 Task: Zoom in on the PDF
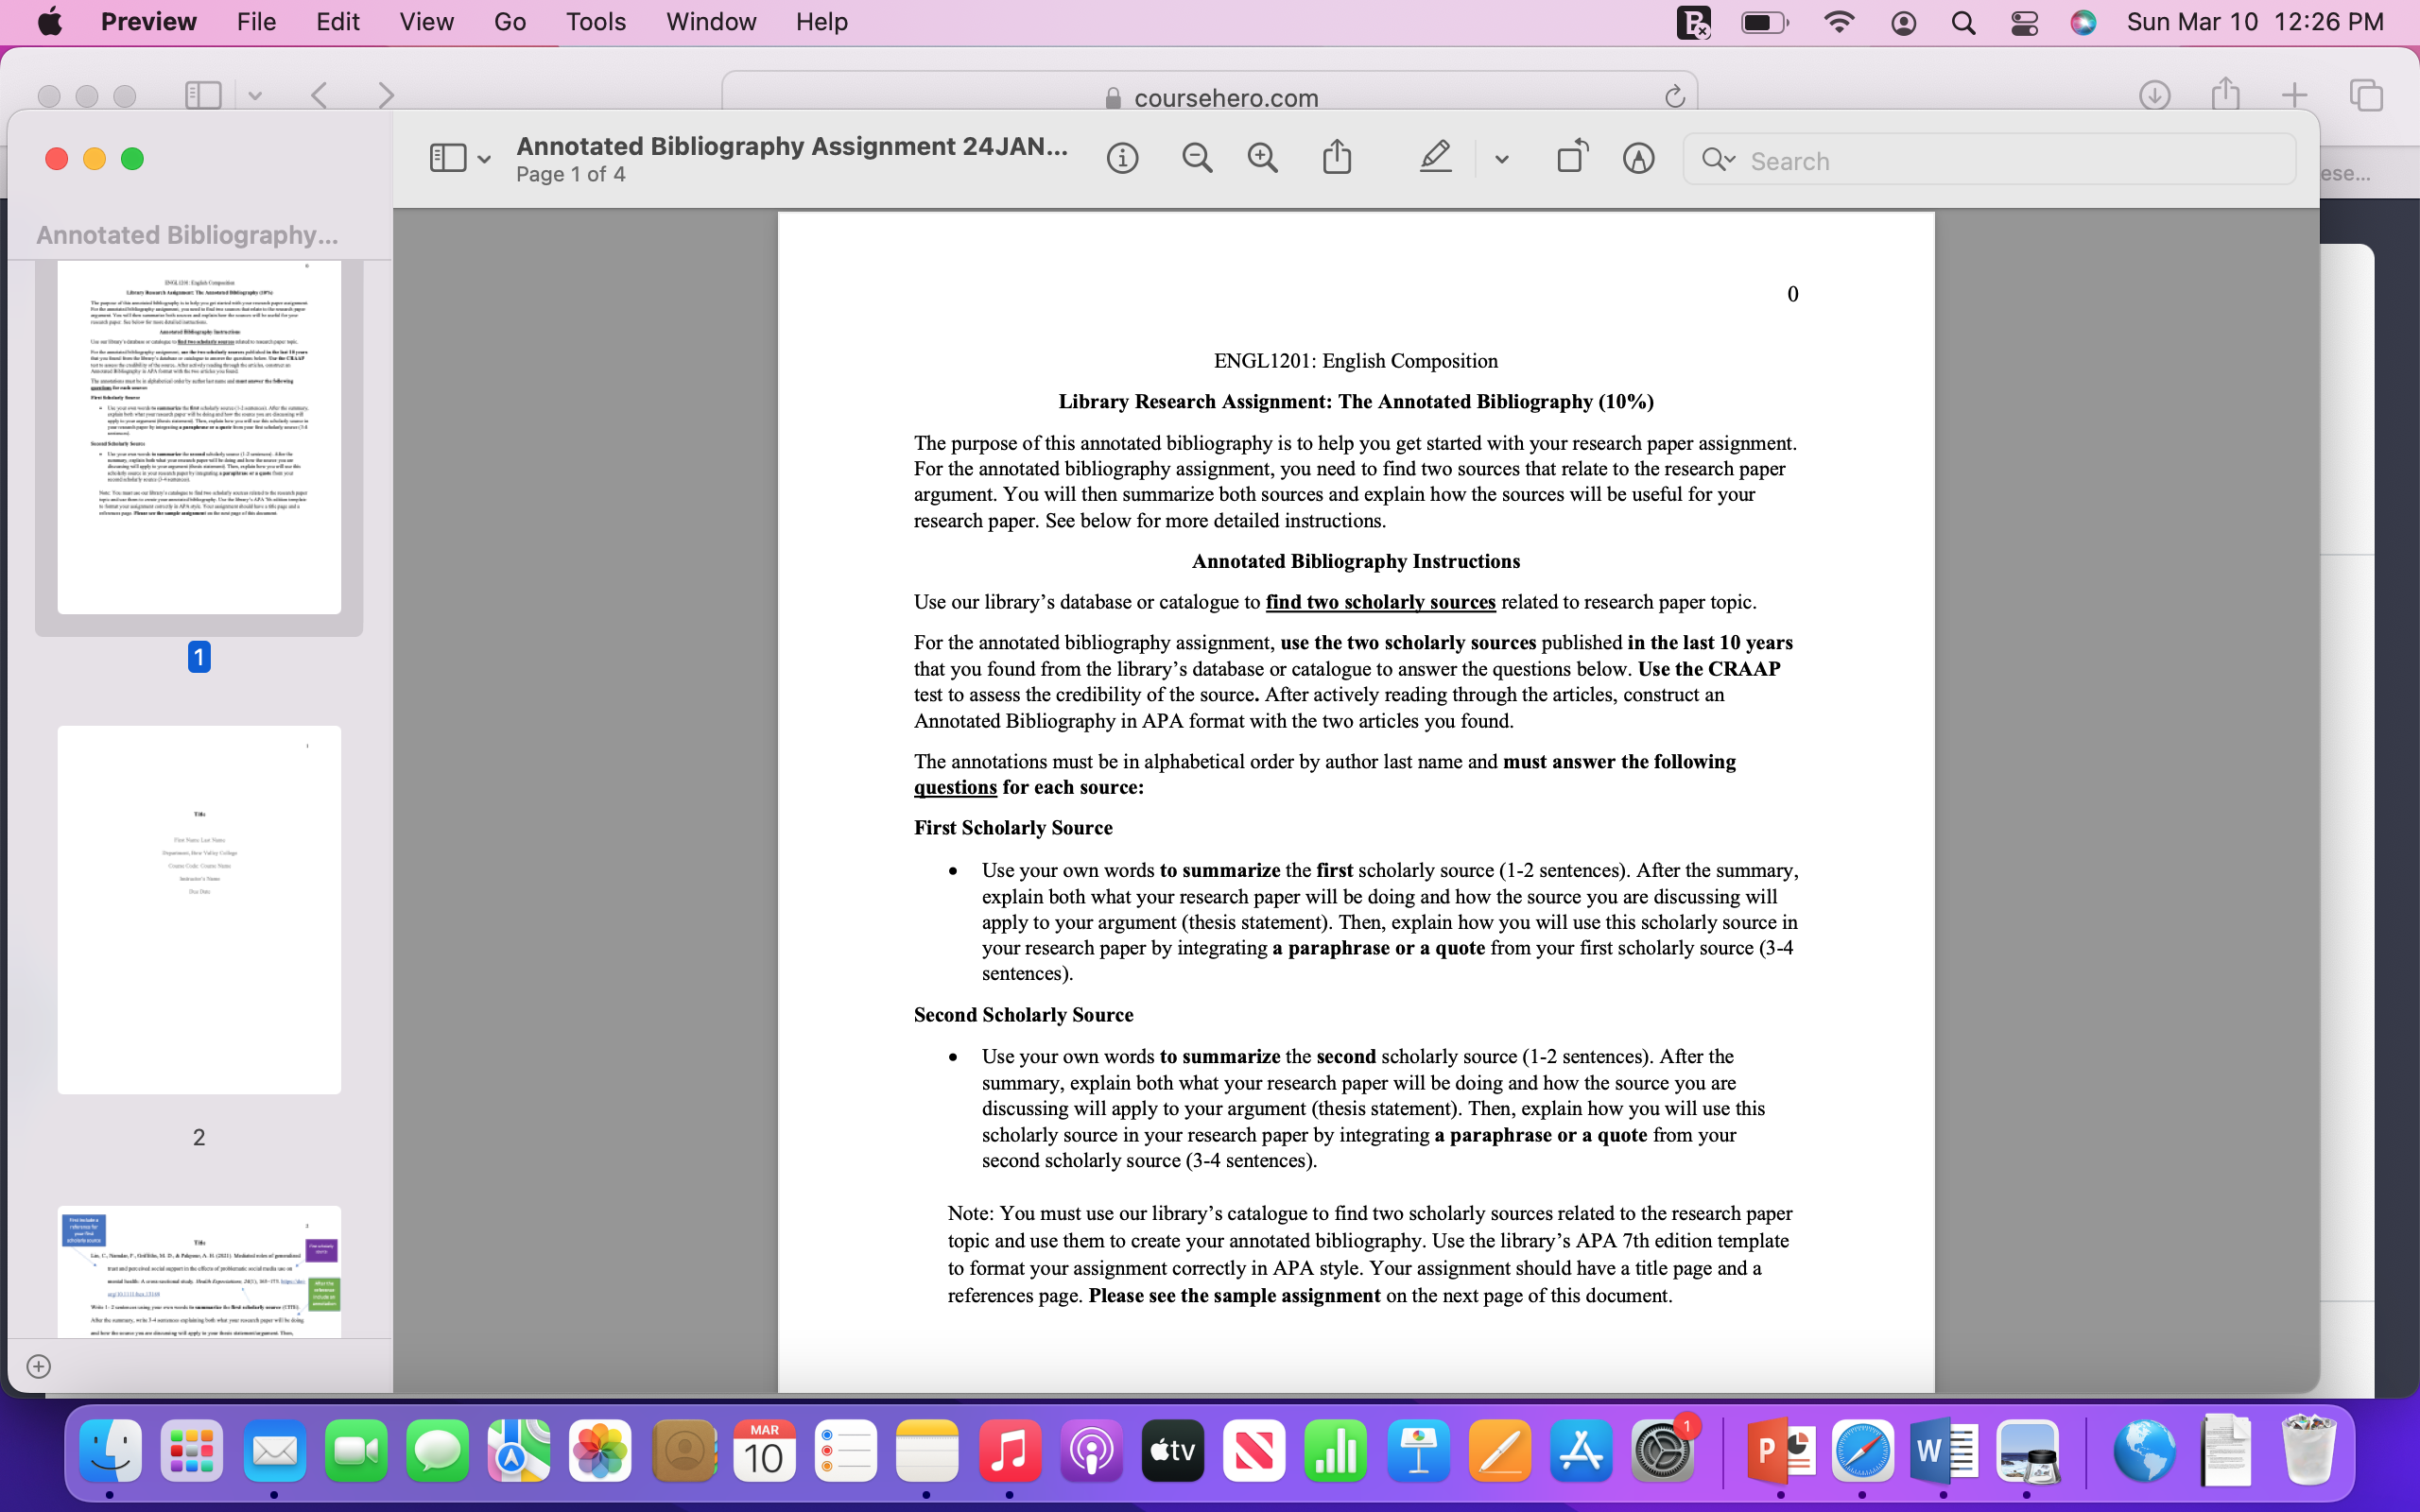click(x=1262, y=157)
